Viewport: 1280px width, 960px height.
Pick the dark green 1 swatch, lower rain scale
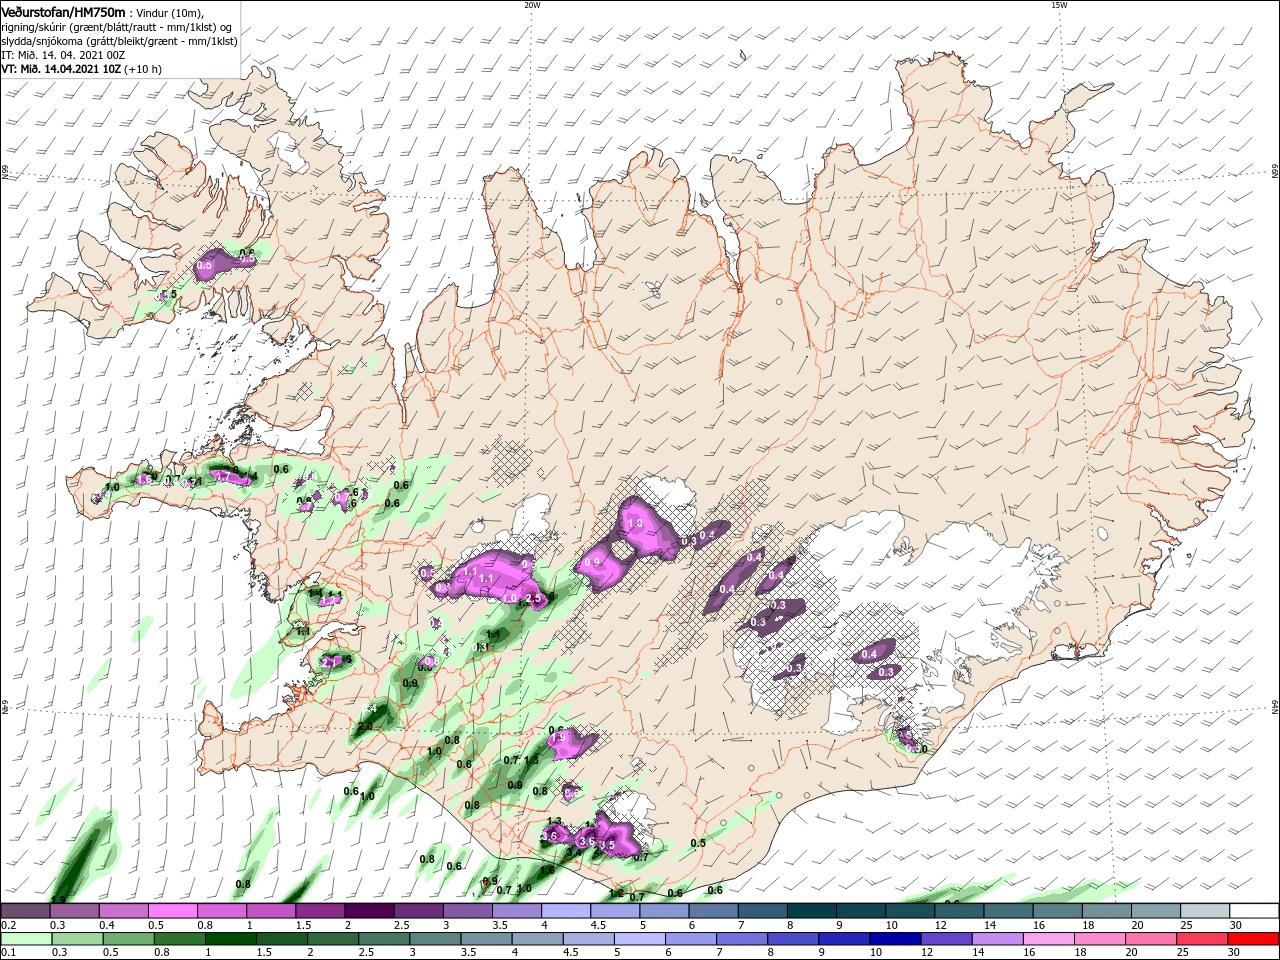(230, 939)
